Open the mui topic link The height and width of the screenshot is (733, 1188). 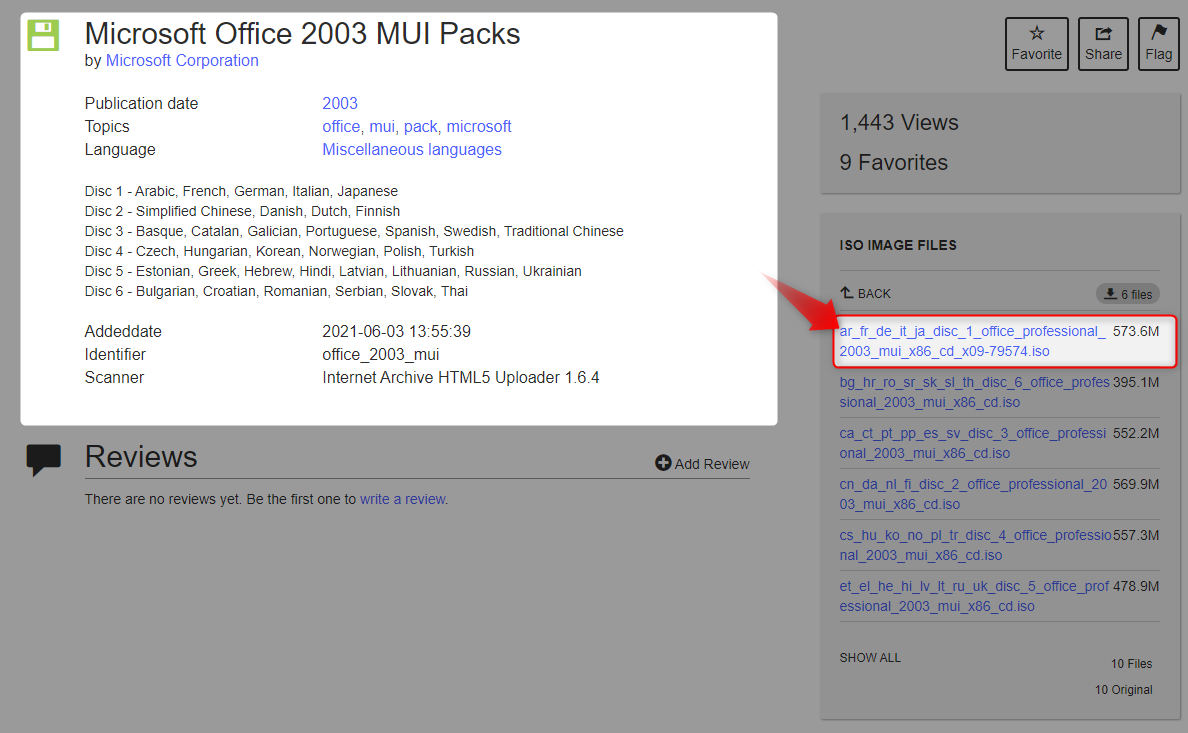[381, 126]
